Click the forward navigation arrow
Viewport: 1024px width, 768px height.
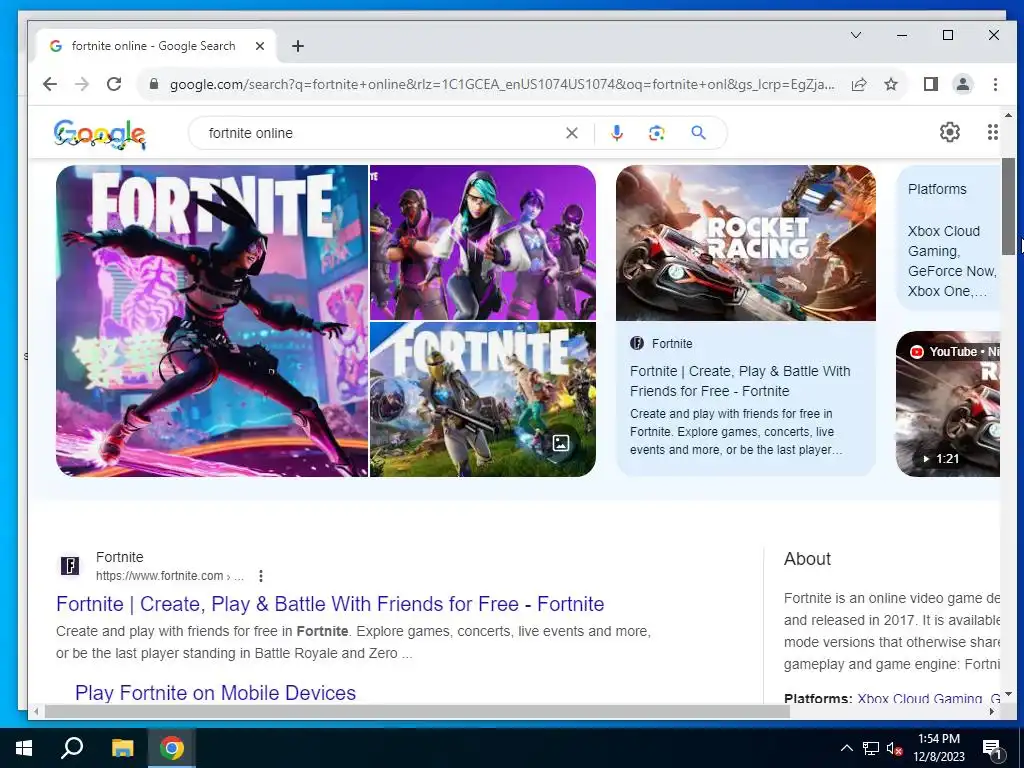click(82, 84)
